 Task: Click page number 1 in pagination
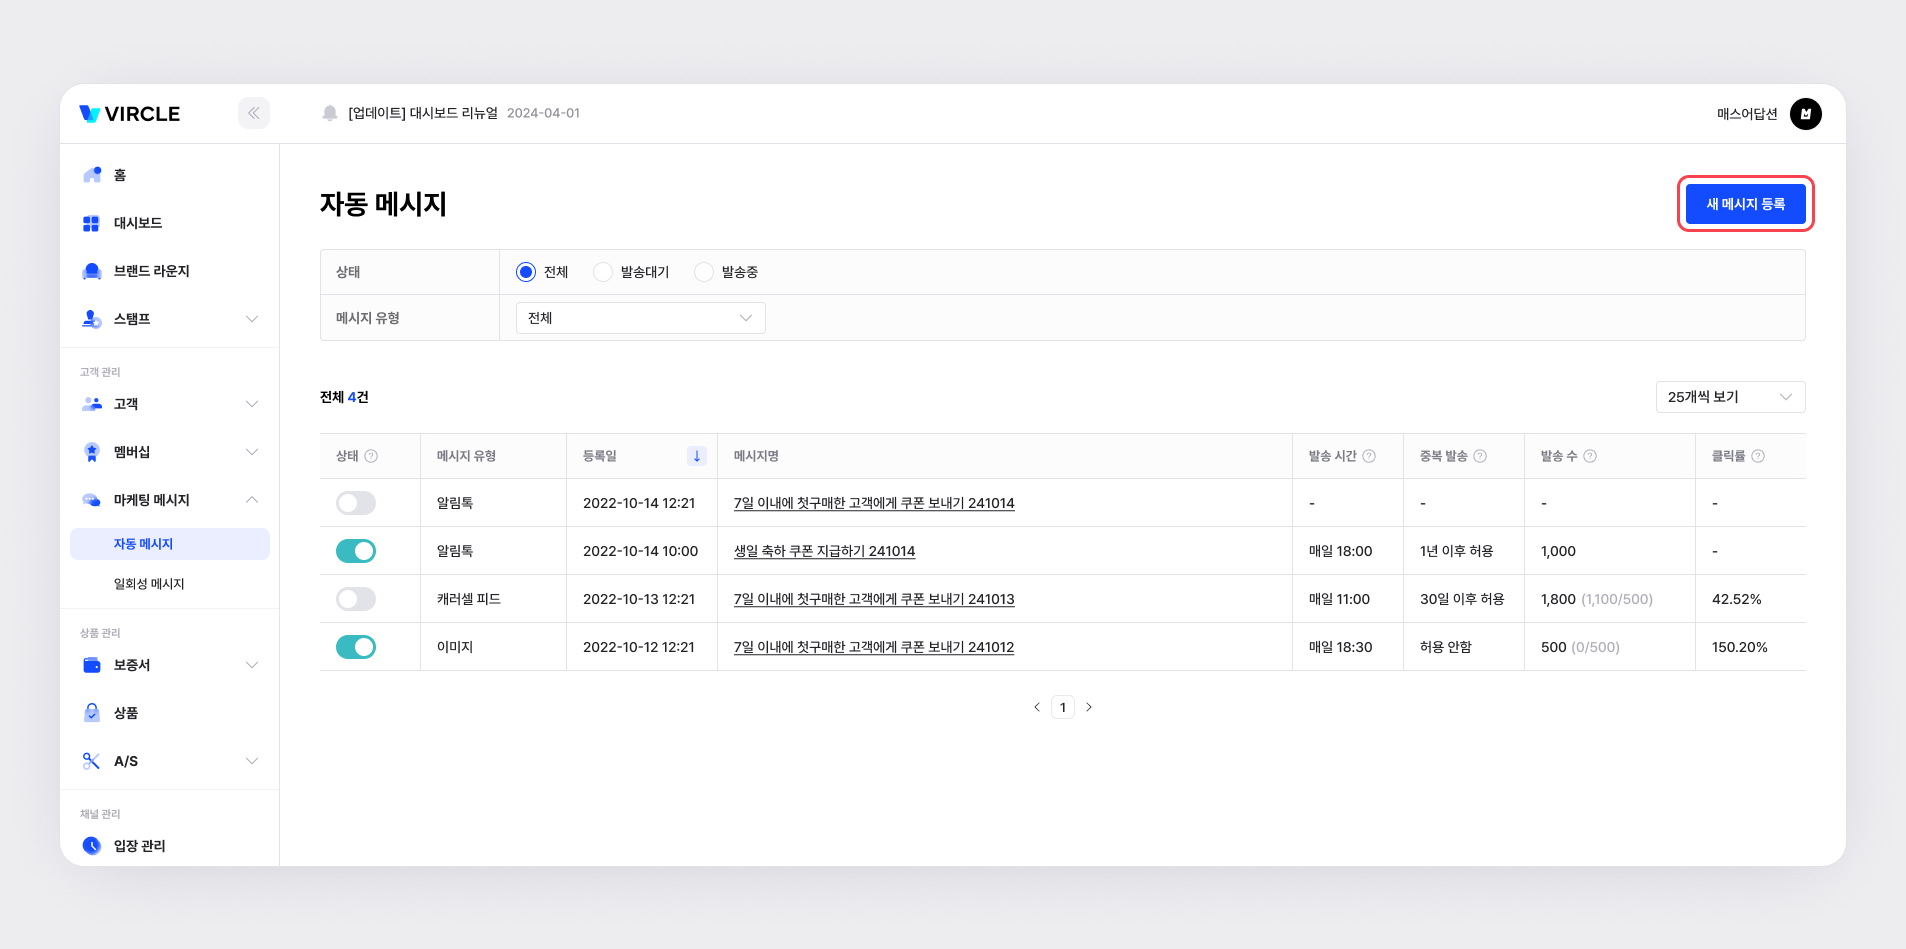[x=1063, y=707]
